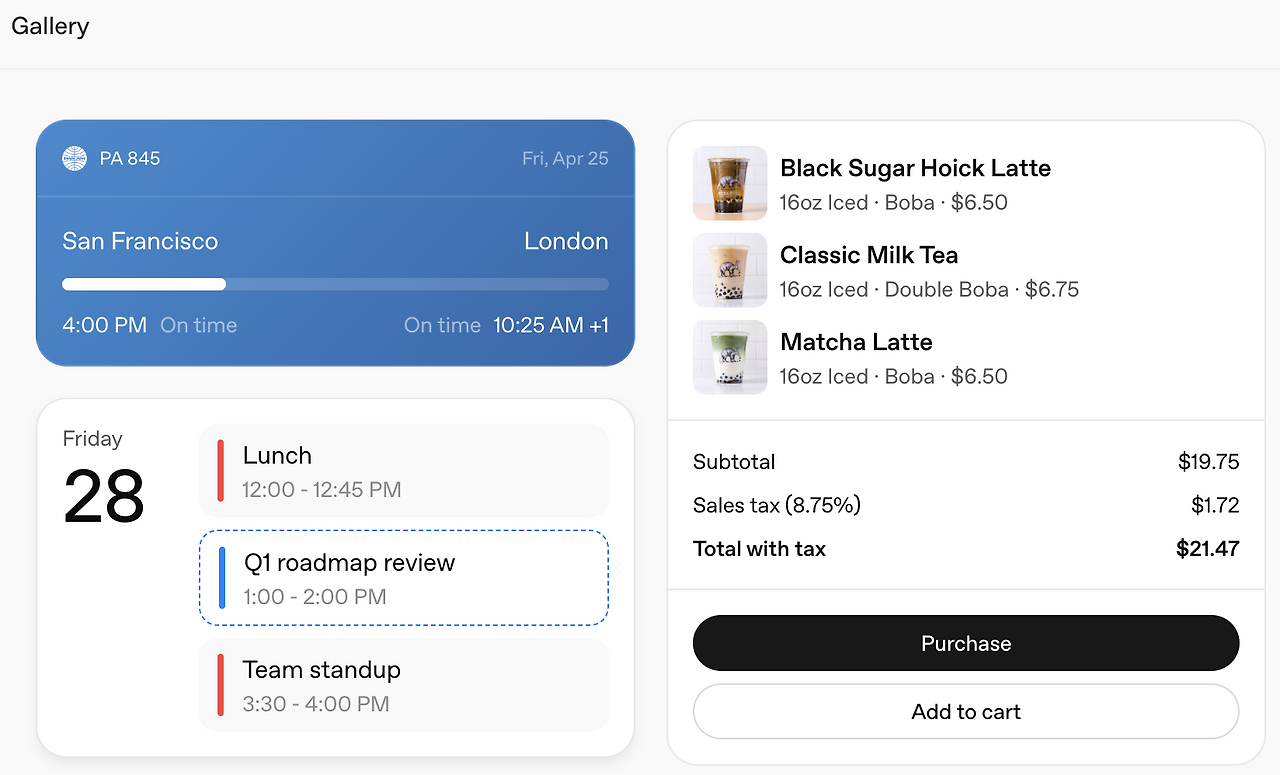The image size is (1280, 775).
Task: Click the Fri, Apr 25 flight date
Action: click(565, 158)
